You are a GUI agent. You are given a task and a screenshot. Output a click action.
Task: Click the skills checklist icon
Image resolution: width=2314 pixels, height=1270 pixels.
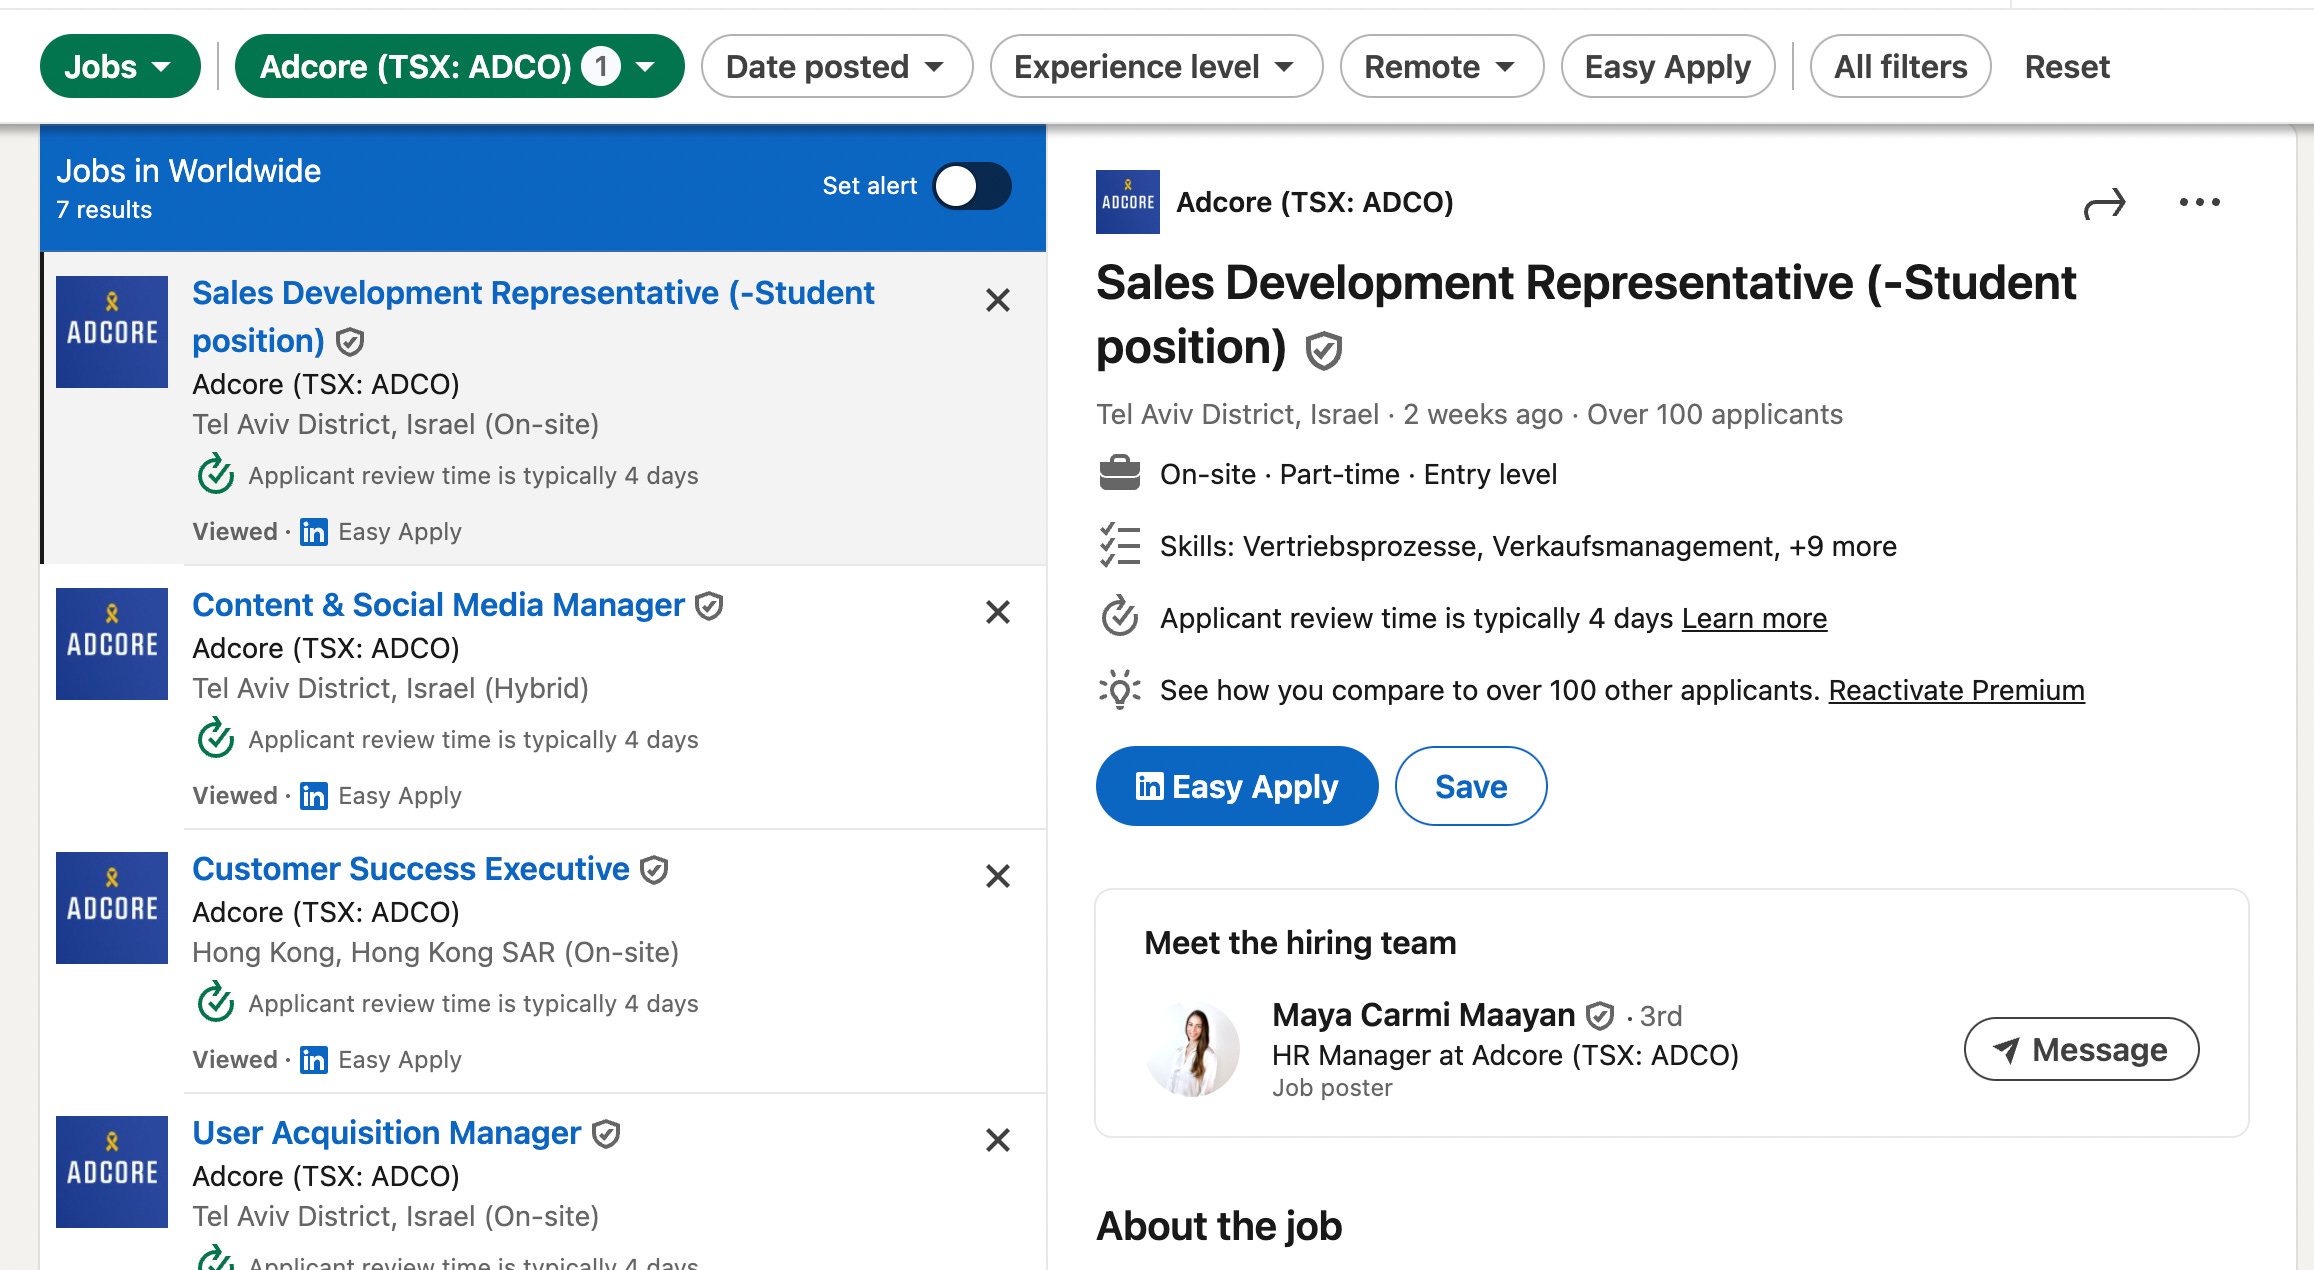1119,546
